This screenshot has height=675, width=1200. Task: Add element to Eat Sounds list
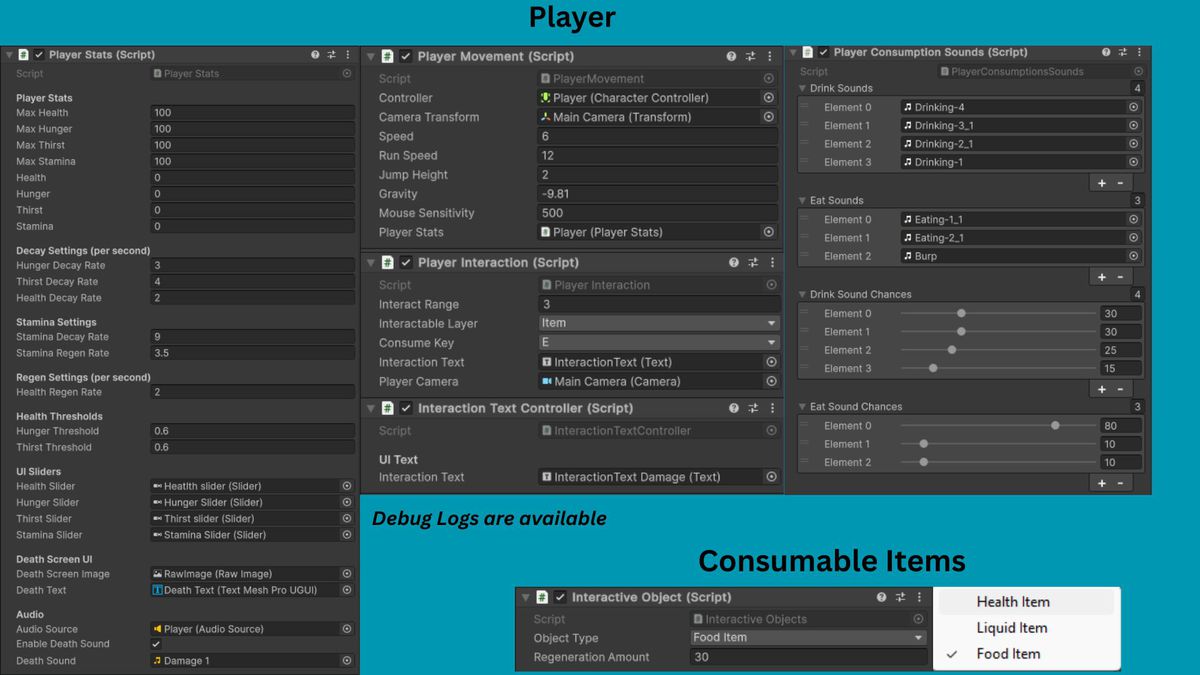tap(1102, 277)
